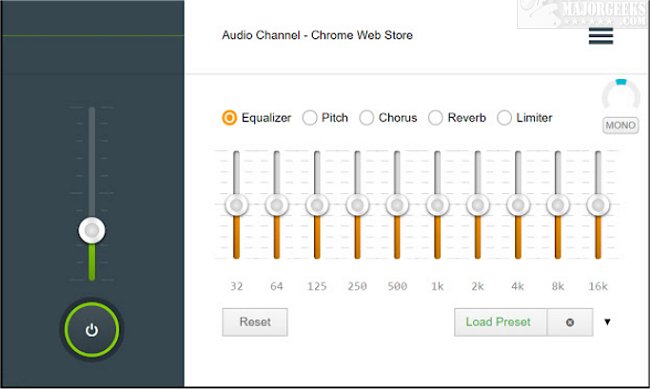Click the 125 Hz band slider knob
This screenshot has height=389, width=650.
click(x=317, y=204)
